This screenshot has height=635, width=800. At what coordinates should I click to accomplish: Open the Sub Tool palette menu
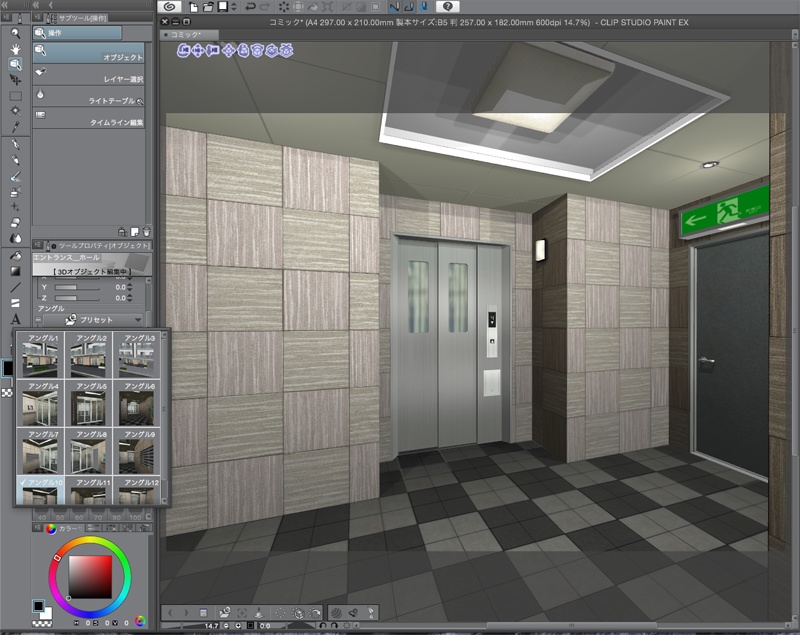click(38, 18)
